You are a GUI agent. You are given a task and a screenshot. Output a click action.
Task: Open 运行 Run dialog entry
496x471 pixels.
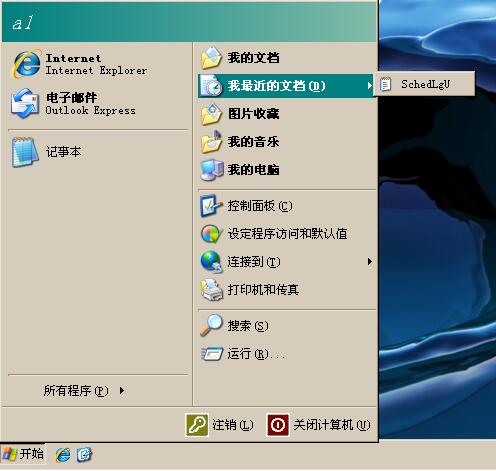(287, 354)
